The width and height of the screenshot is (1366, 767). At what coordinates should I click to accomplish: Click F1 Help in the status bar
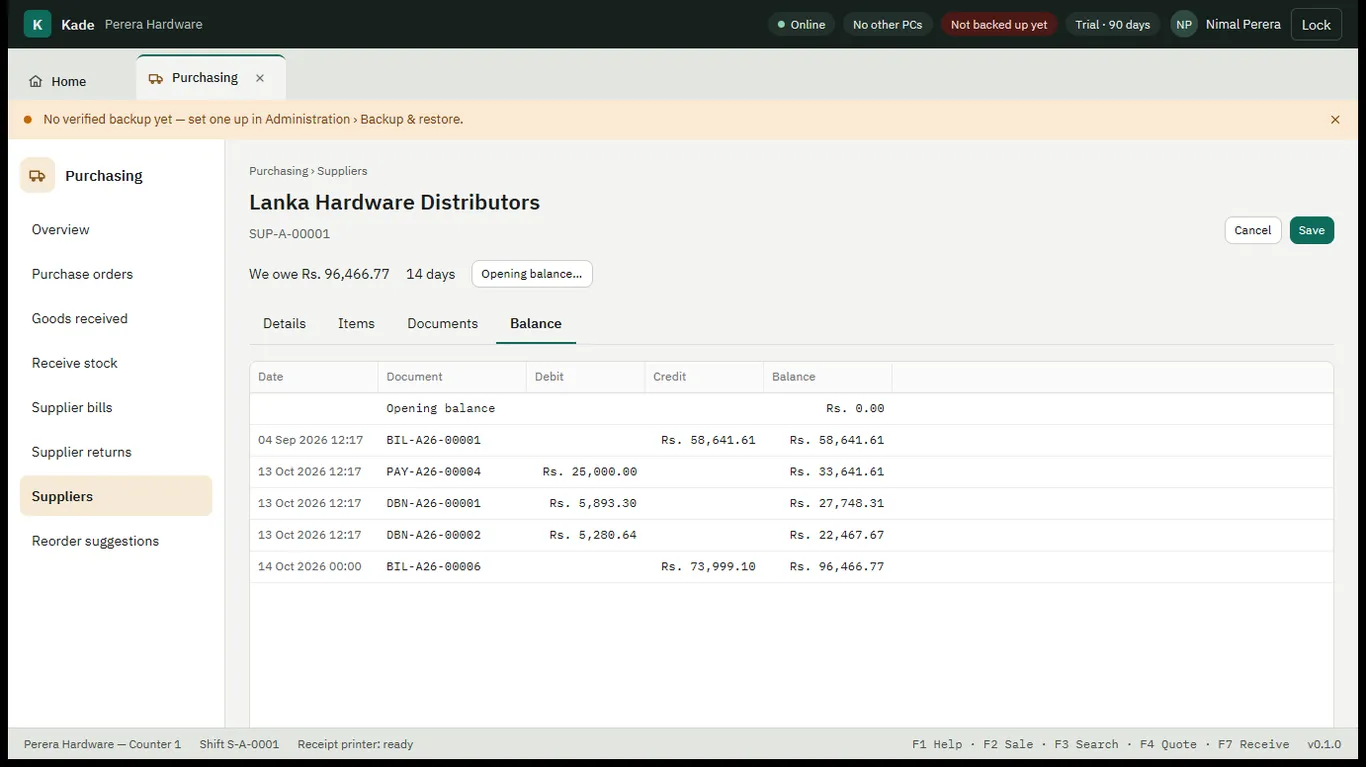click(x=937, y=744)
